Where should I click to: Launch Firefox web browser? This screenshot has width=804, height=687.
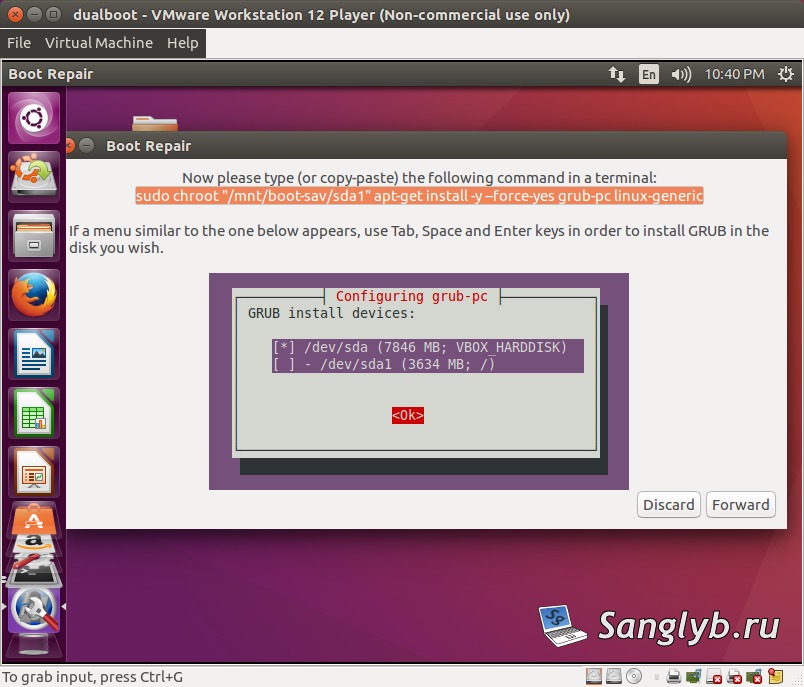click(x=34, y=295)
